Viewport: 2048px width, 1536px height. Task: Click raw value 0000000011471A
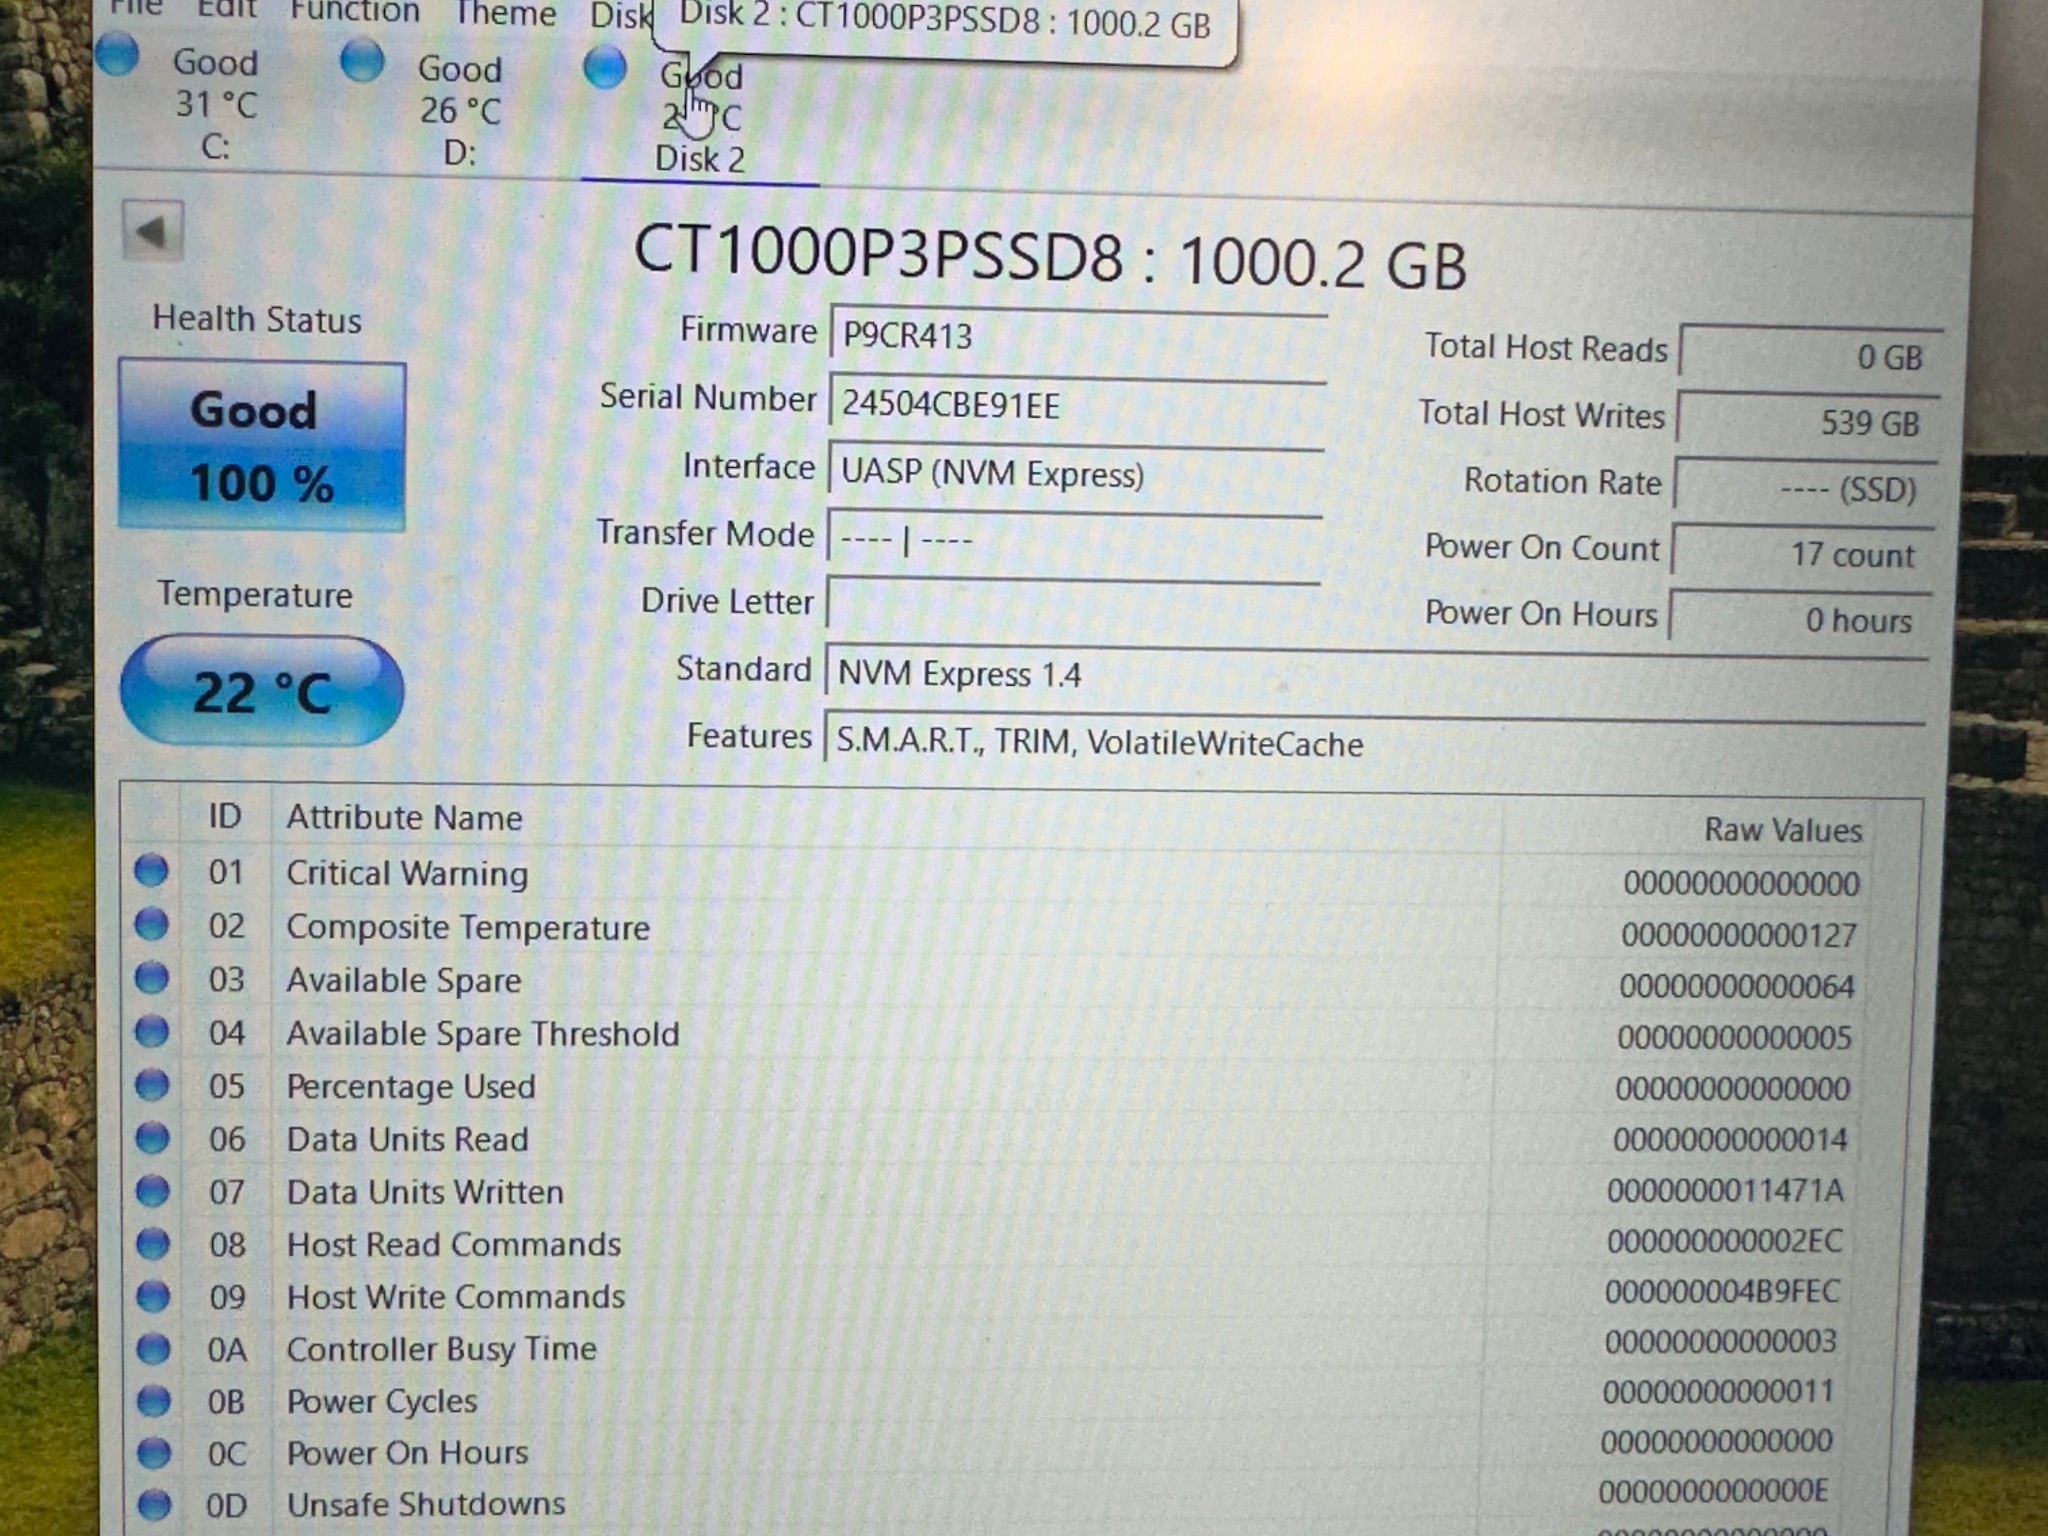click(1725, 1190)
